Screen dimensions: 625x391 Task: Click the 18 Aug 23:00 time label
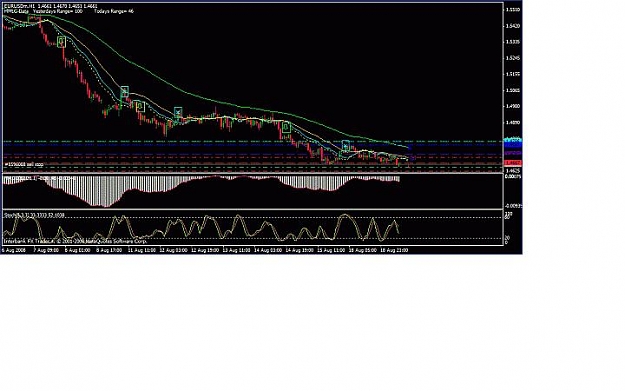tap(395, 250)
